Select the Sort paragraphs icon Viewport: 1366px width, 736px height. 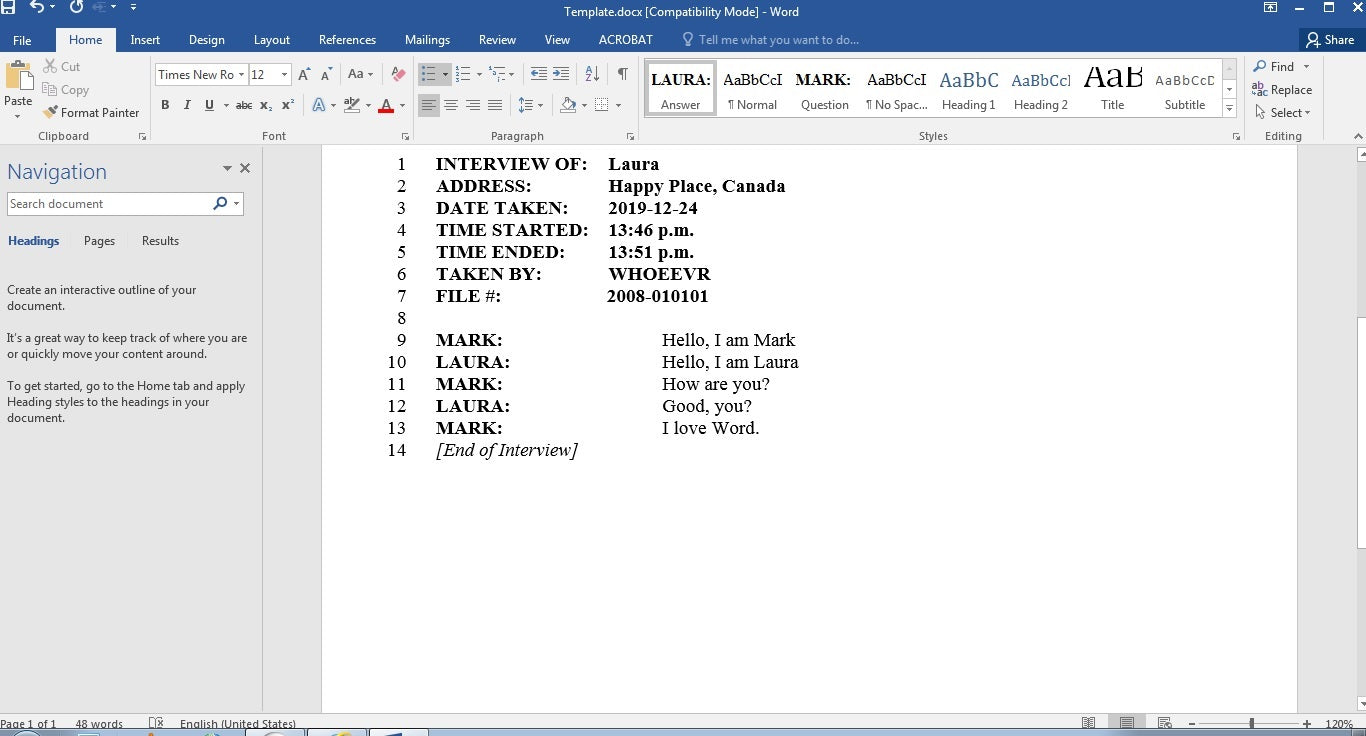pos(592,74)
